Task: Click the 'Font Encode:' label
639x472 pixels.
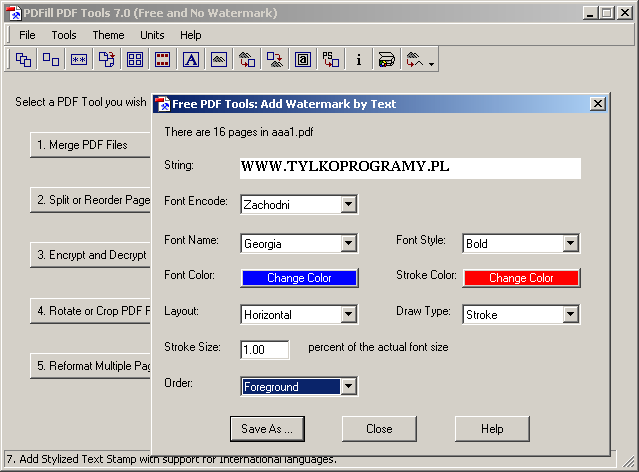Action: [x=196, y=201]
